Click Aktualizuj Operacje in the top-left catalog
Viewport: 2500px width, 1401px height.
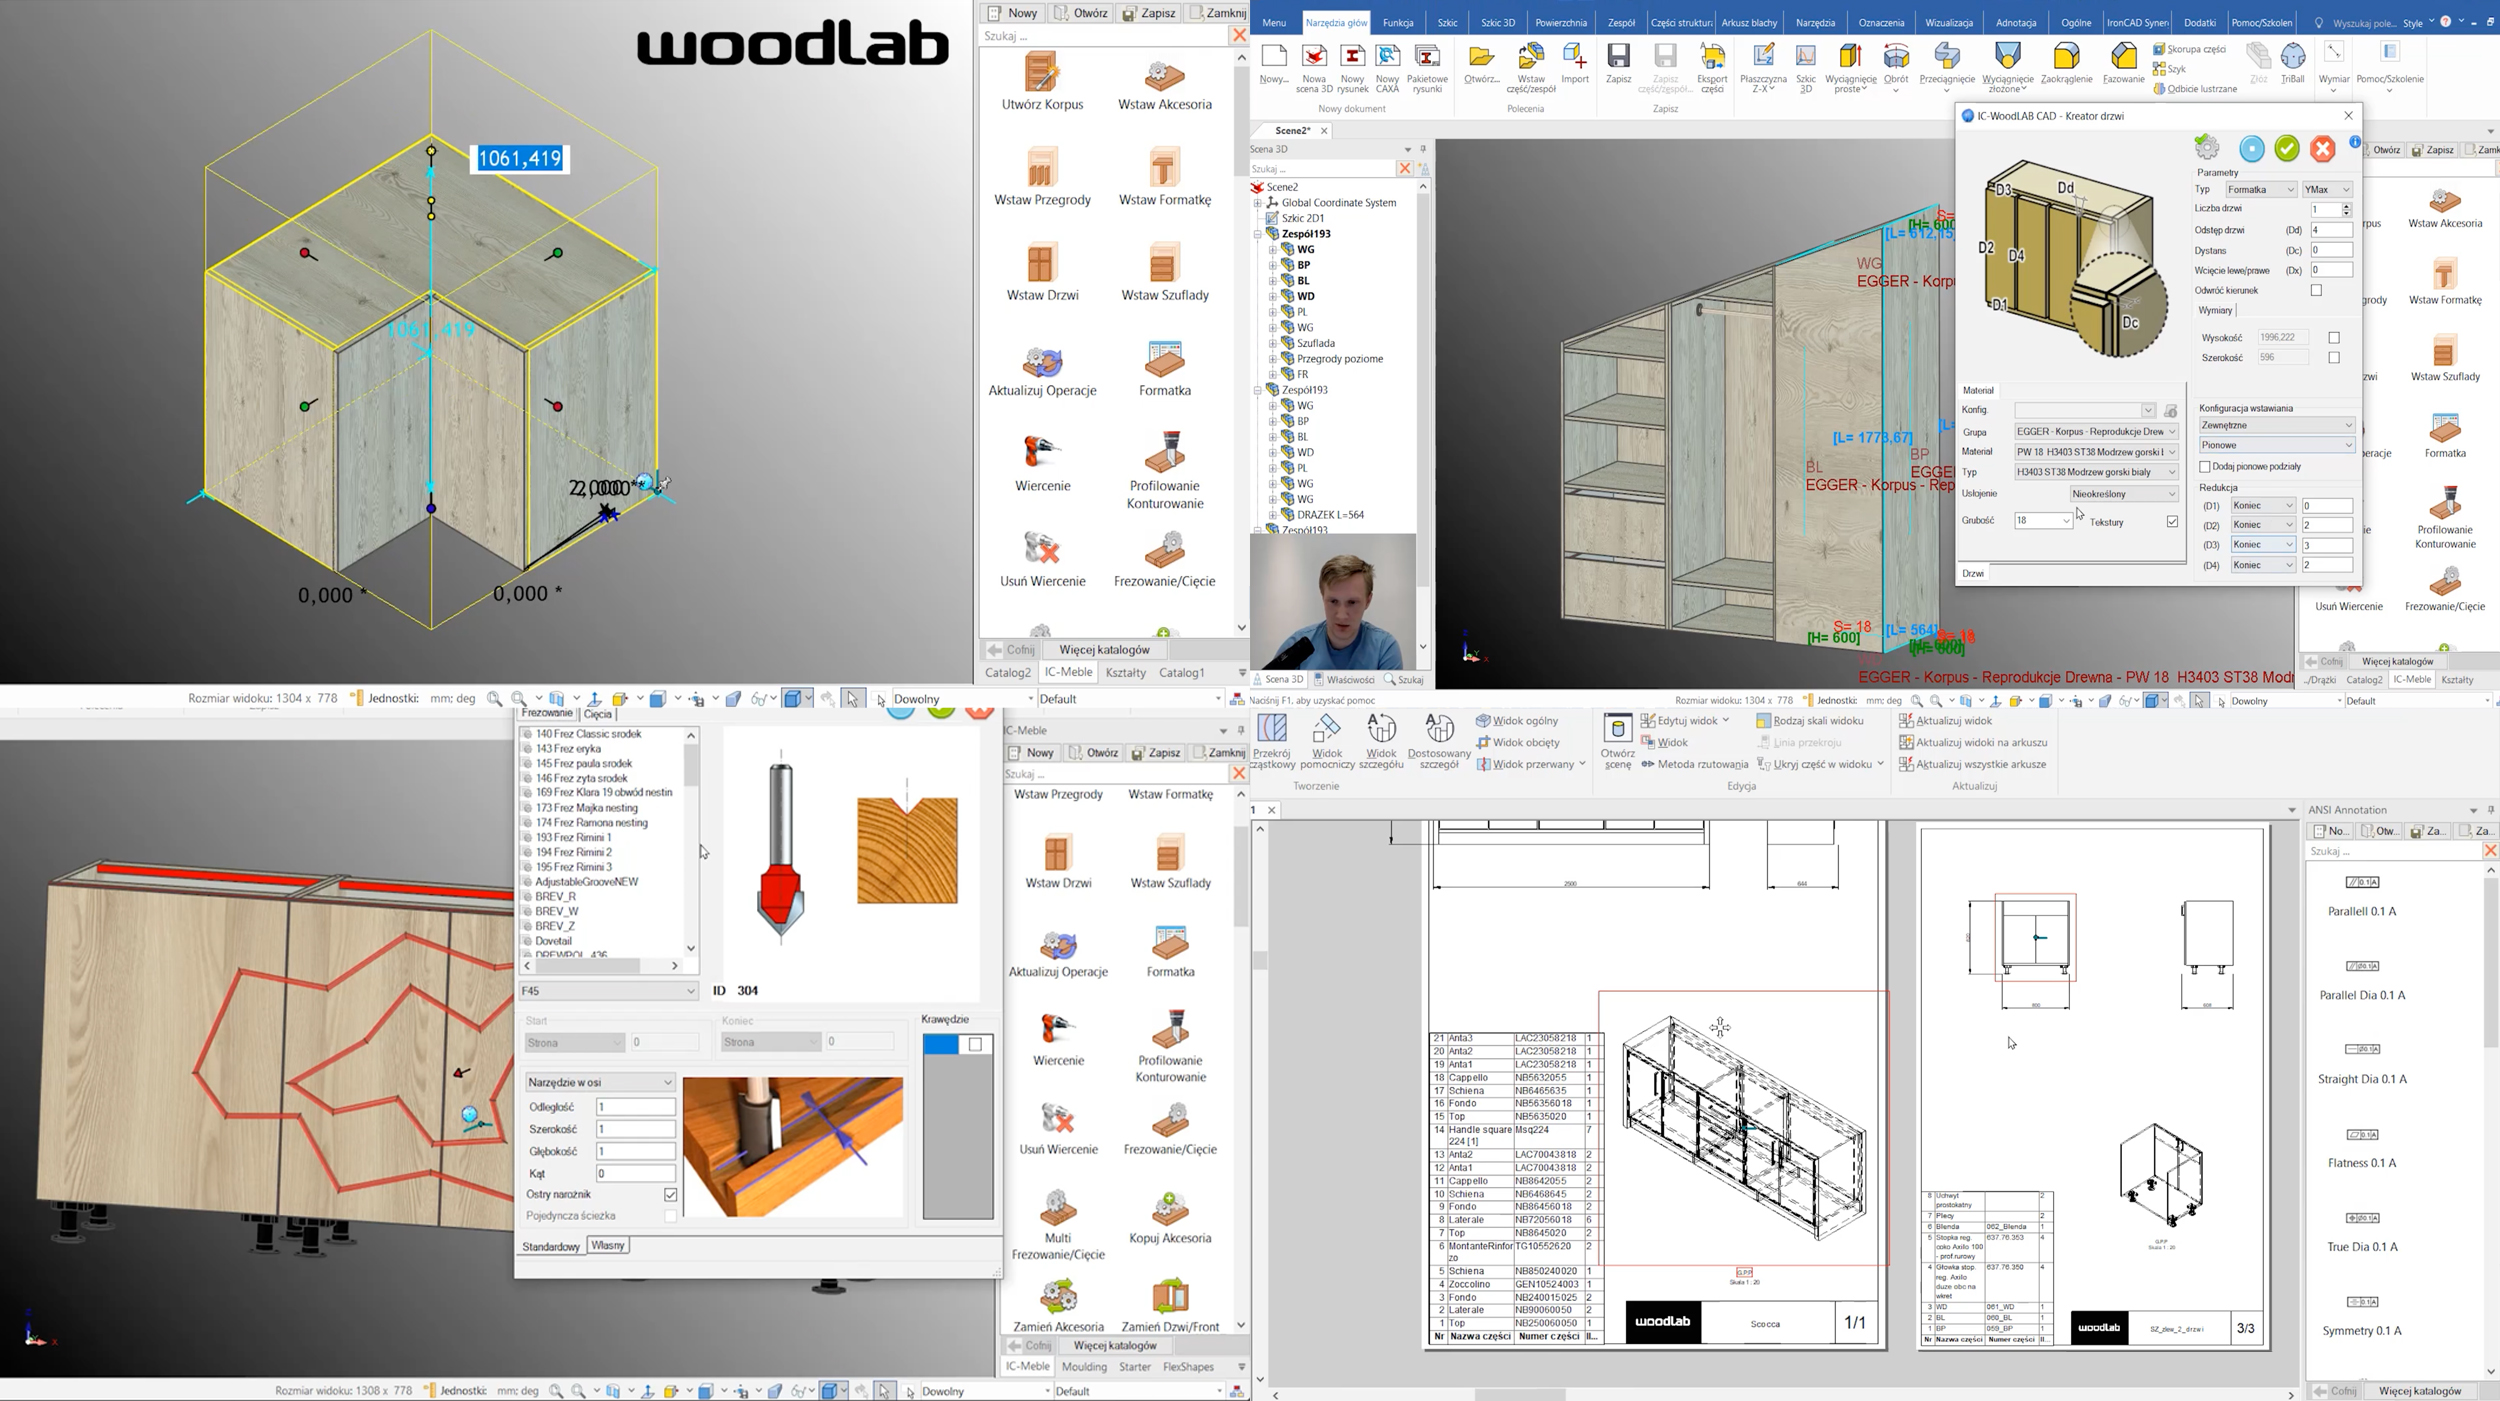coord(1041,361)
